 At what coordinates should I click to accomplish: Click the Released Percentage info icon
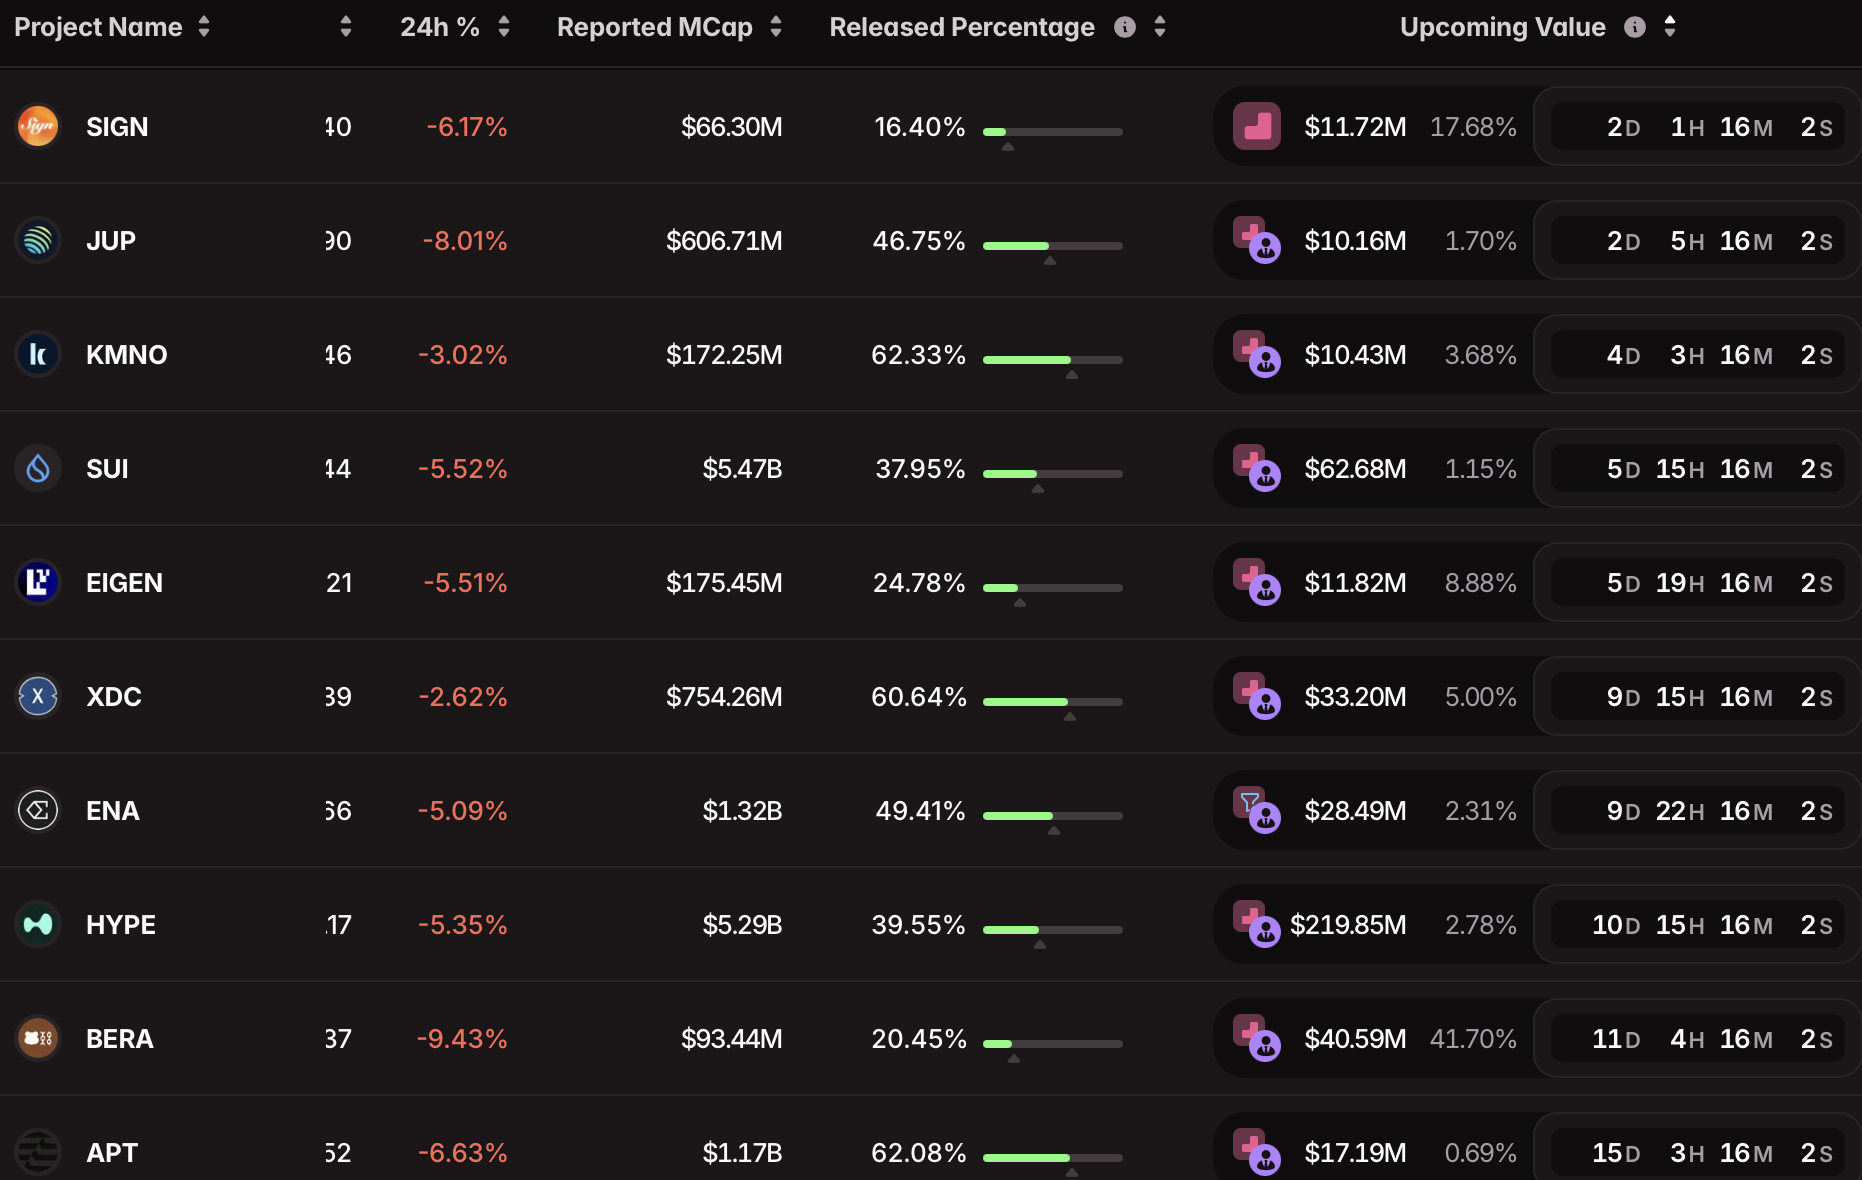click(x=1125, y=27)
